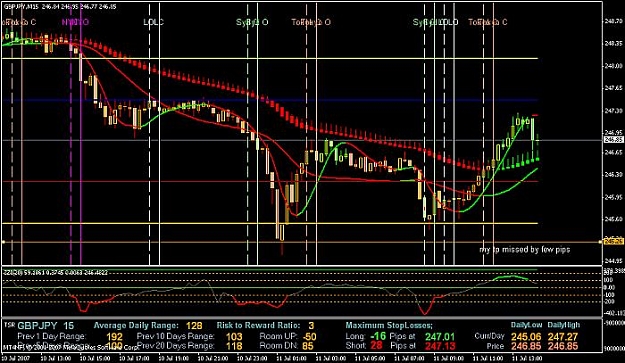Click '11 Jul 07:00' on the time axis
Screen dimensions: 625x363
coord(408,358)
